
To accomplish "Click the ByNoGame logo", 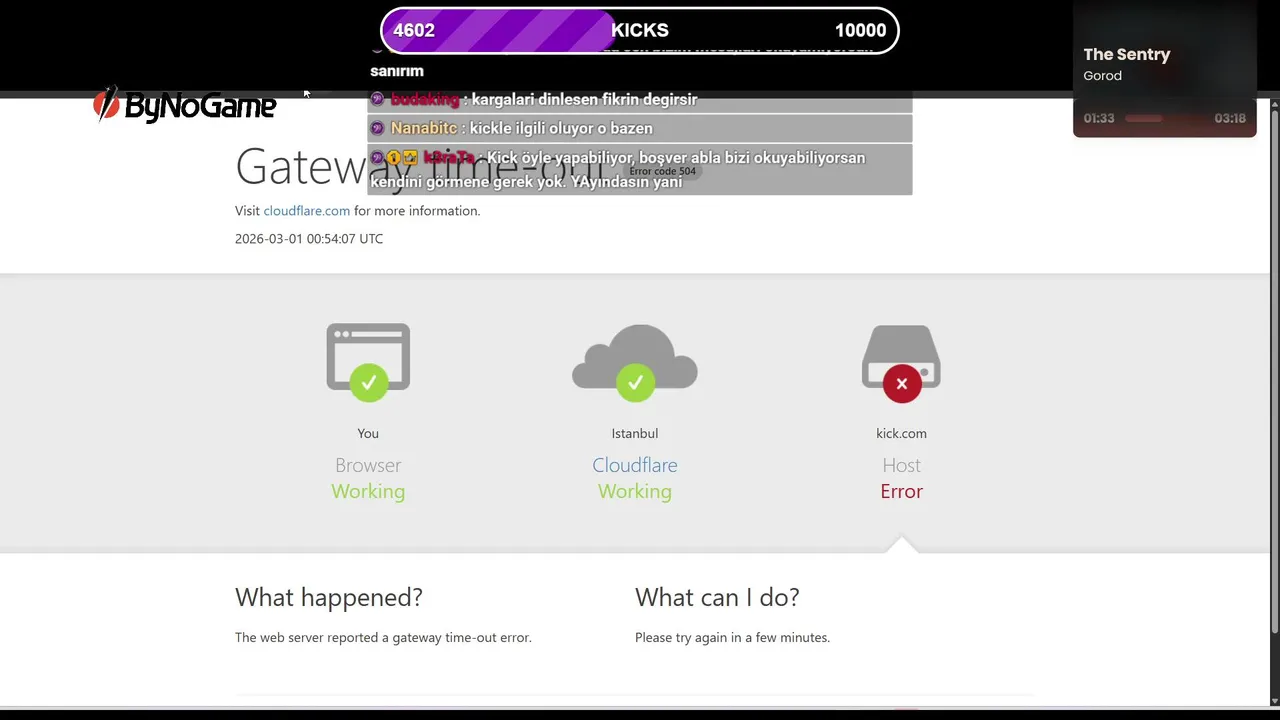I will point(184,103).
